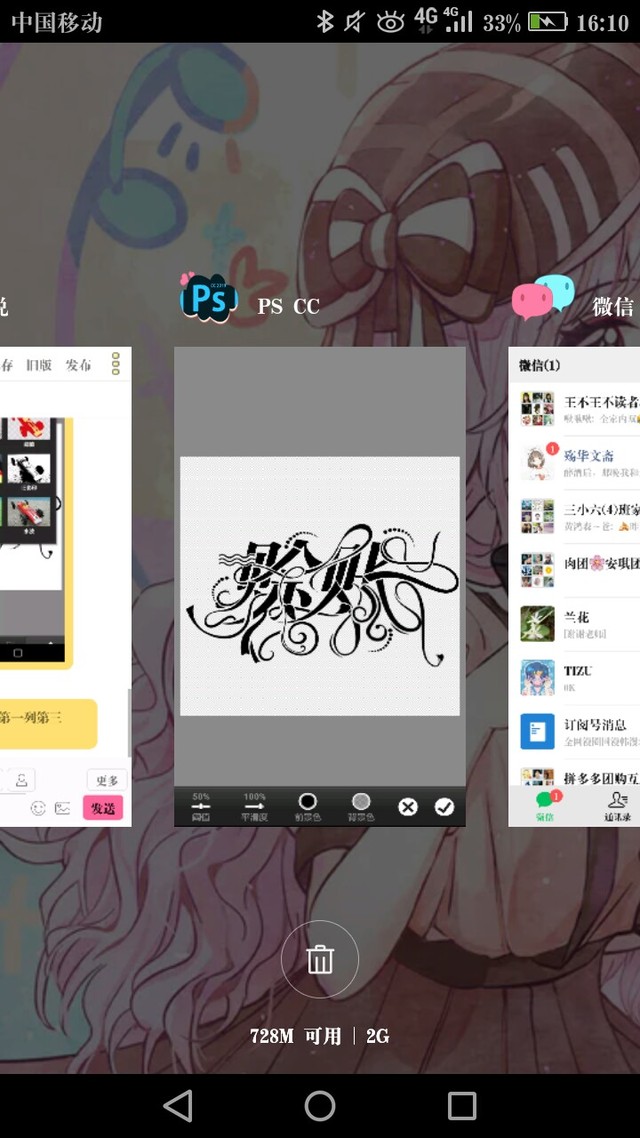Viewport: 640px width, 1138px height.
Task: Confirm the edit with the checkmark icon
Action: [444, 806]
